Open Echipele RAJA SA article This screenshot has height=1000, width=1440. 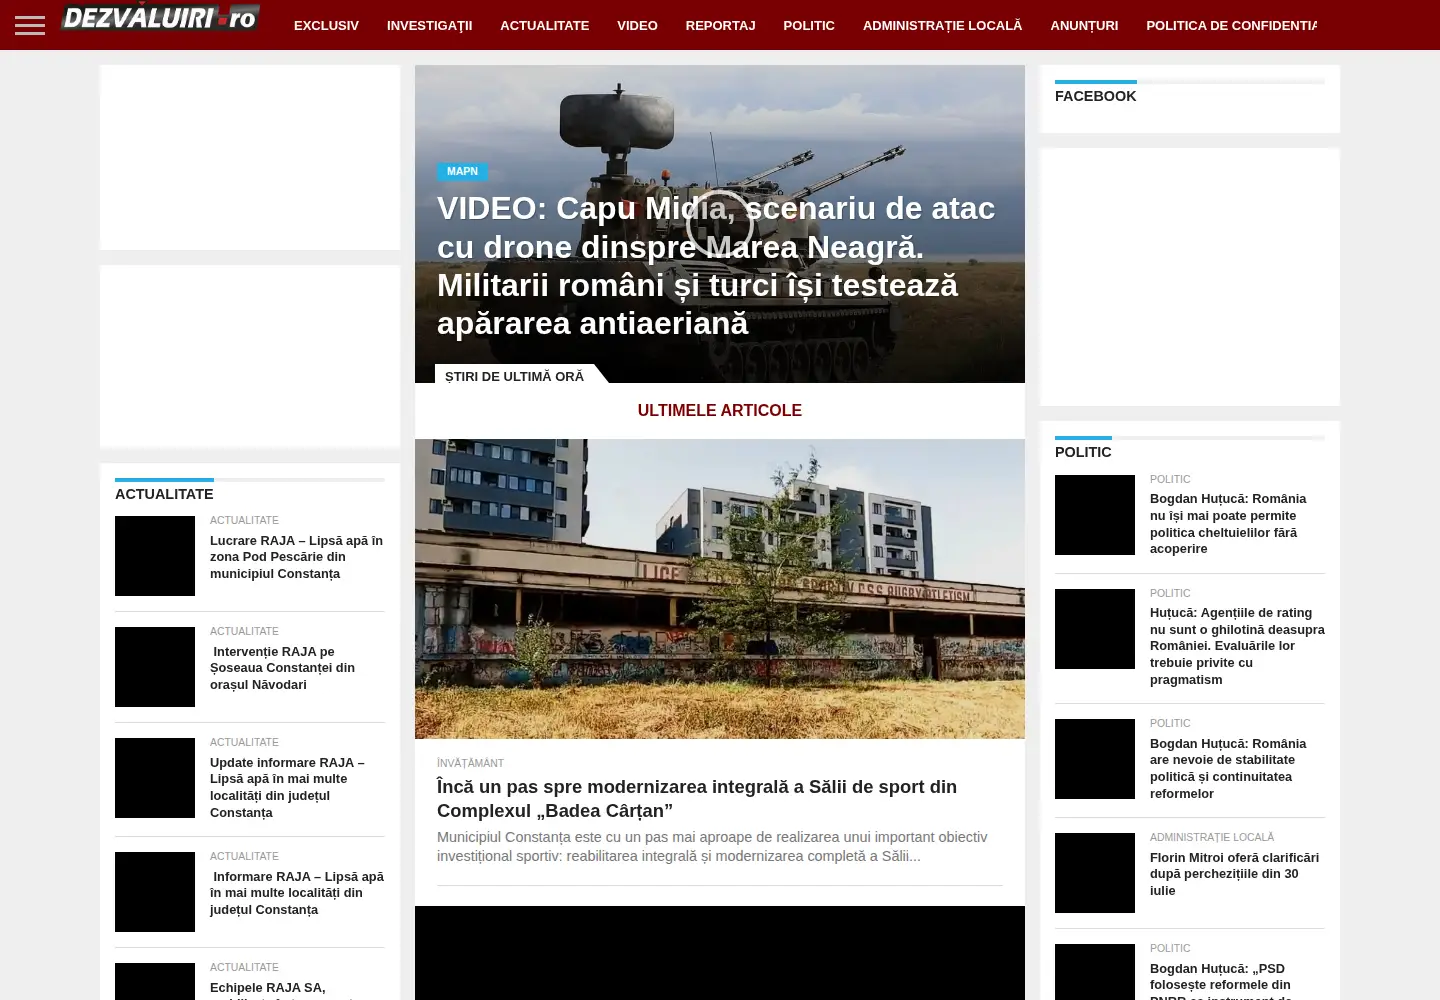click(283, 989)
